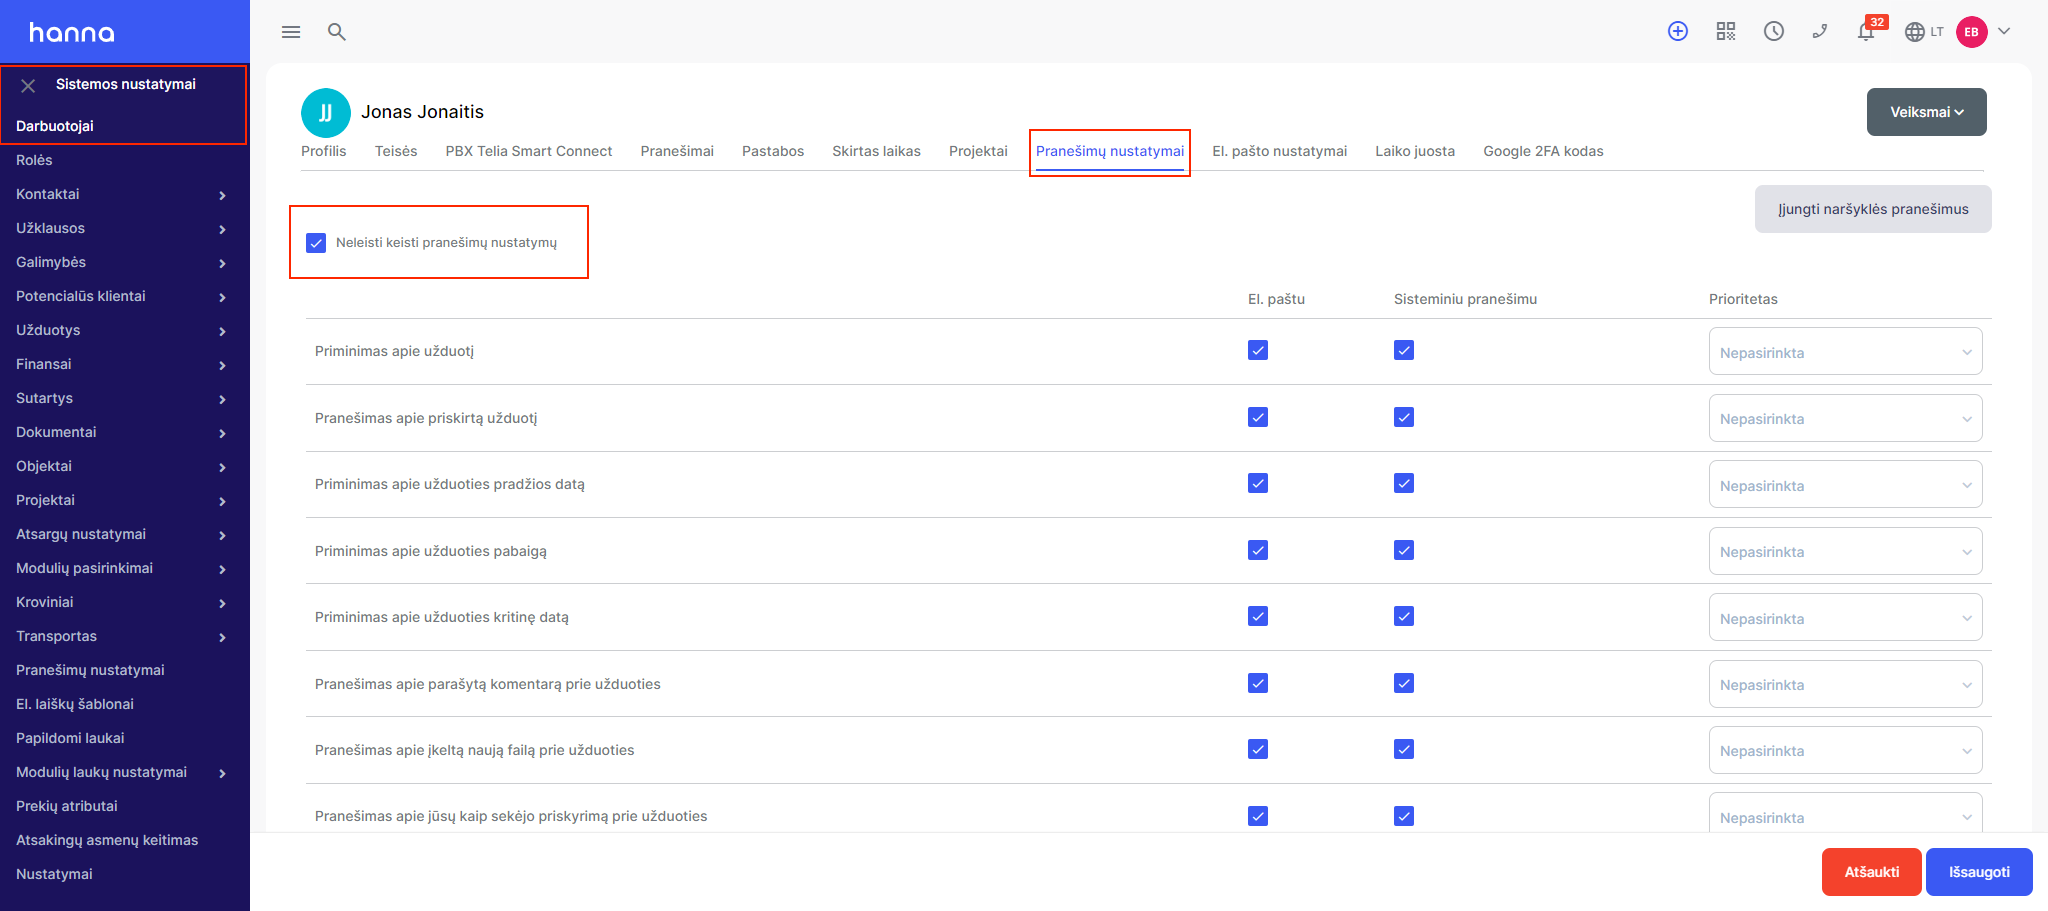Open PBX Telia Smart Connect tab

click(529, 151)
